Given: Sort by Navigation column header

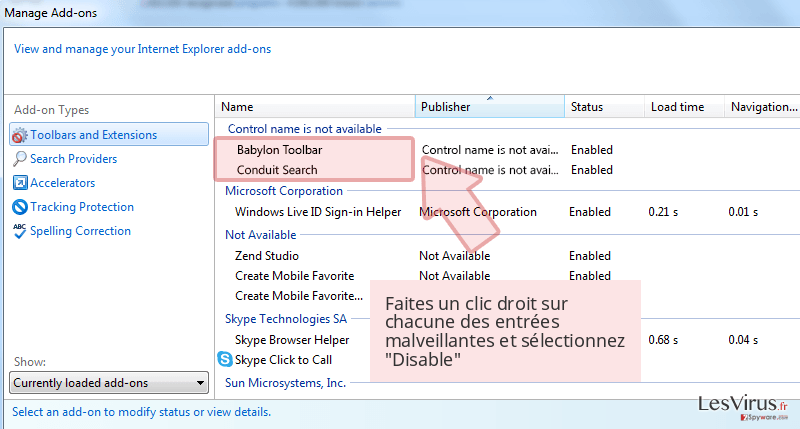Looking at the screenshot, I should click(762, 107).
